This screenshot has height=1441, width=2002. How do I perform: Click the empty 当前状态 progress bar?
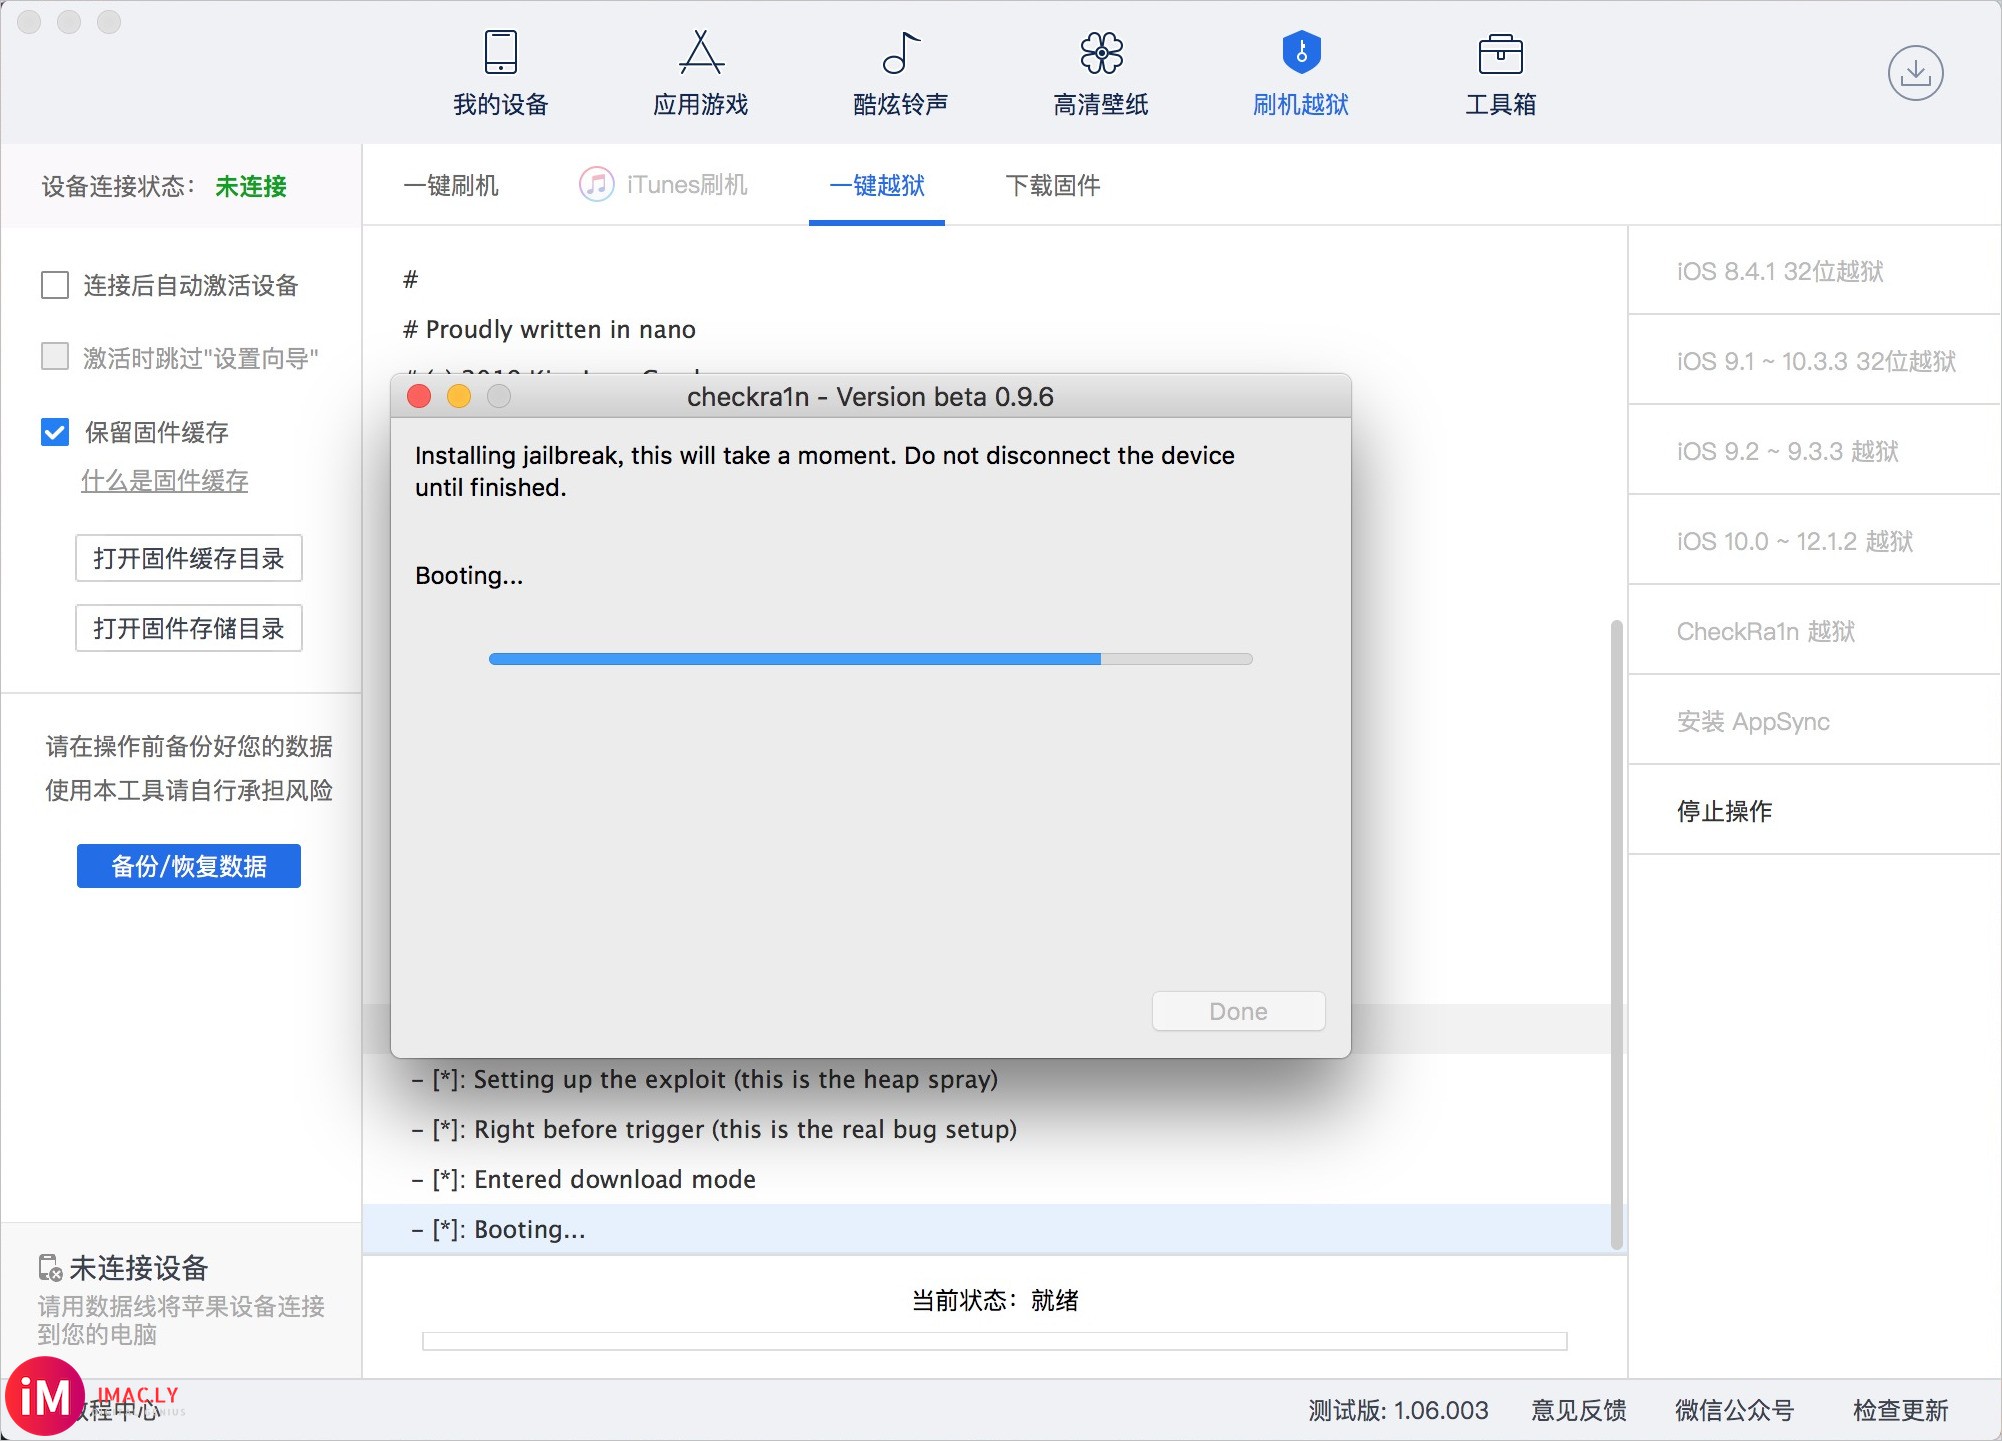tap(994, 1341)
